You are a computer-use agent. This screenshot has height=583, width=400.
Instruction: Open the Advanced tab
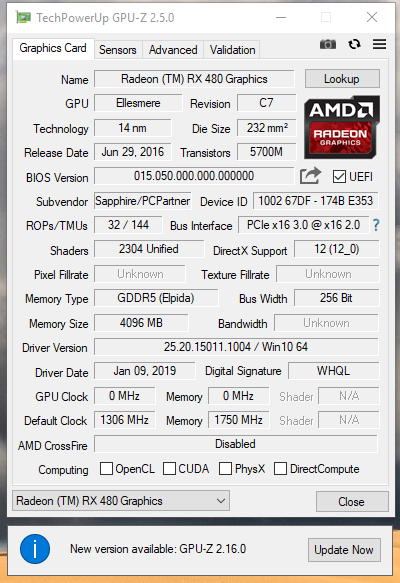point(173,50)
